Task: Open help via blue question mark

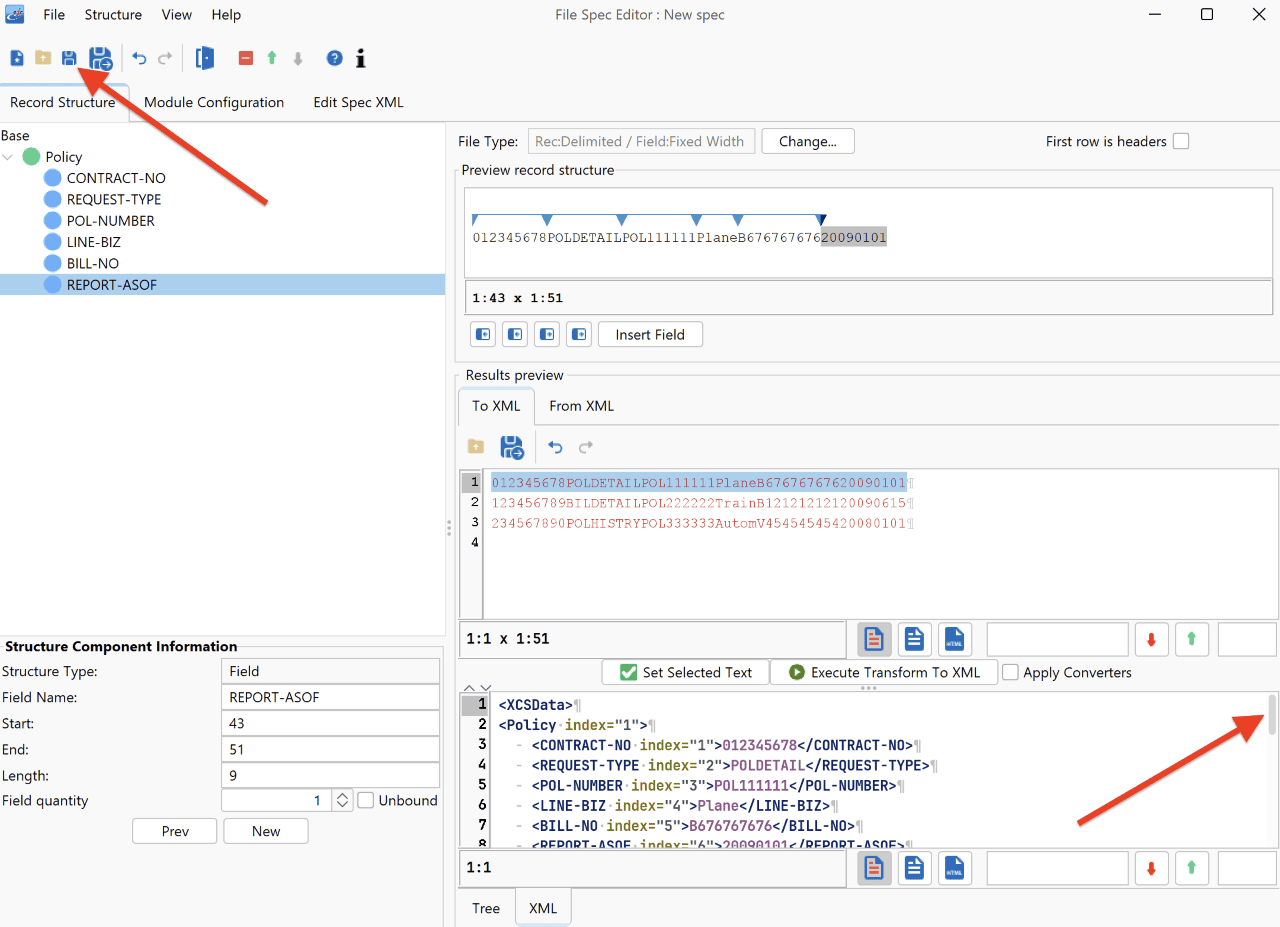Action: [335, 58]
